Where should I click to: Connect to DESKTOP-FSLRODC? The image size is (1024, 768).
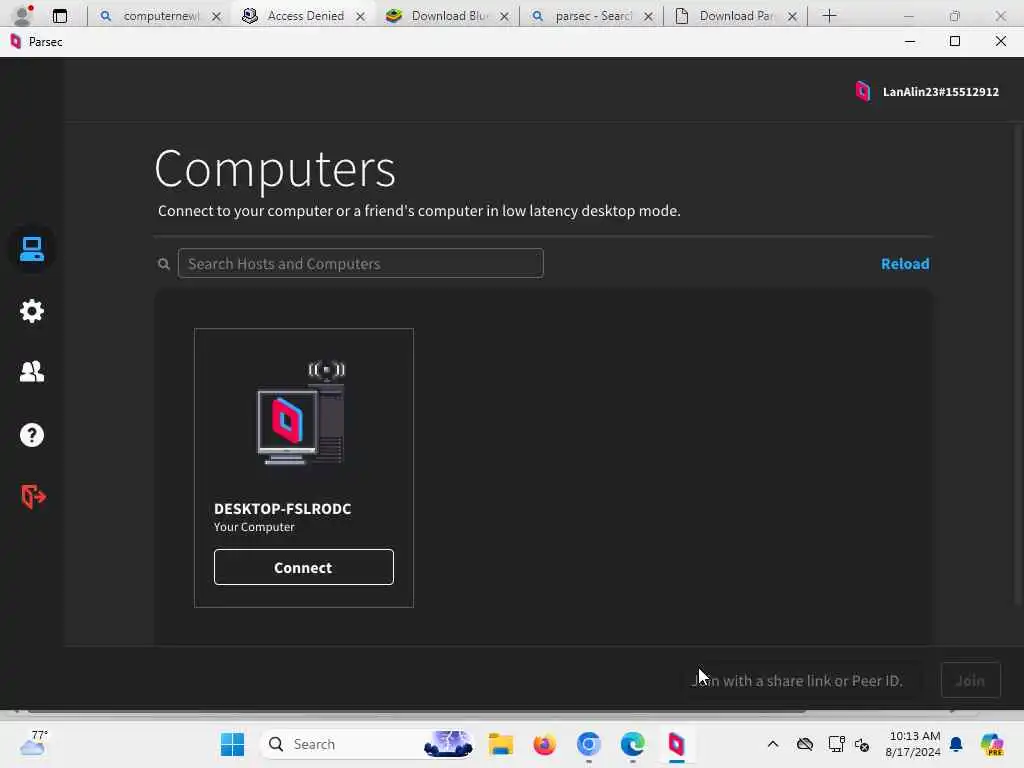(304, 567)
